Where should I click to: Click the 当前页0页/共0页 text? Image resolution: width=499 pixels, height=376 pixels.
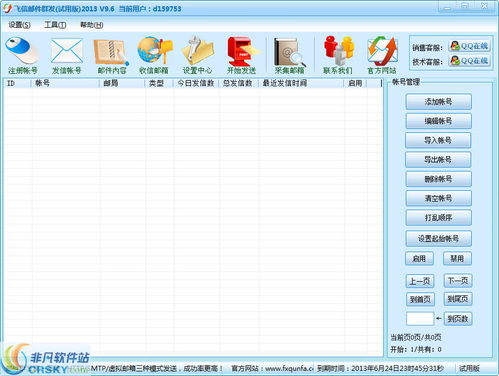(x=416, y=337)
